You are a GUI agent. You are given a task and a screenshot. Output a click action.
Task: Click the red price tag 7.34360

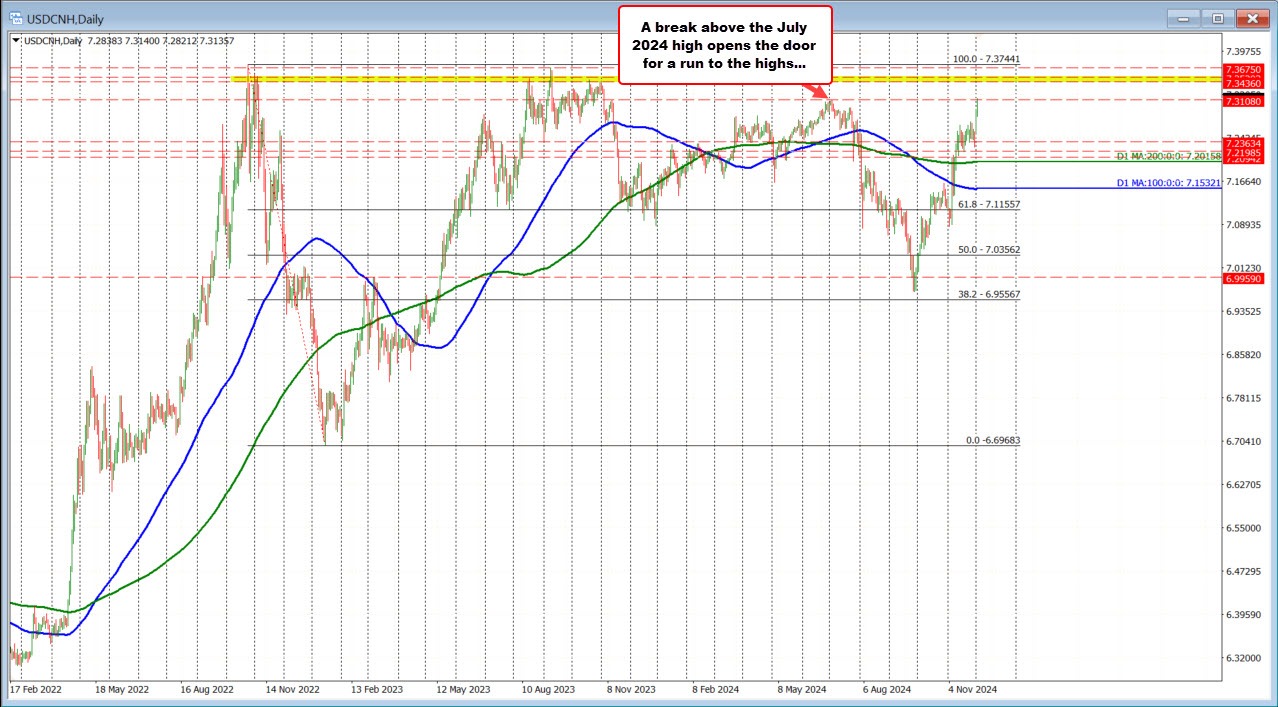point(1244,83)
